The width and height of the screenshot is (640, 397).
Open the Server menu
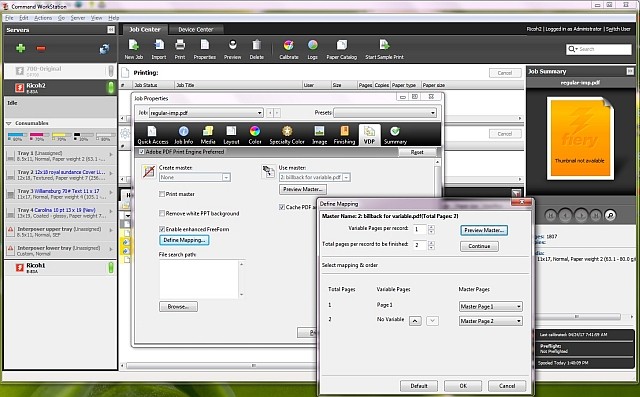(78, 18)
